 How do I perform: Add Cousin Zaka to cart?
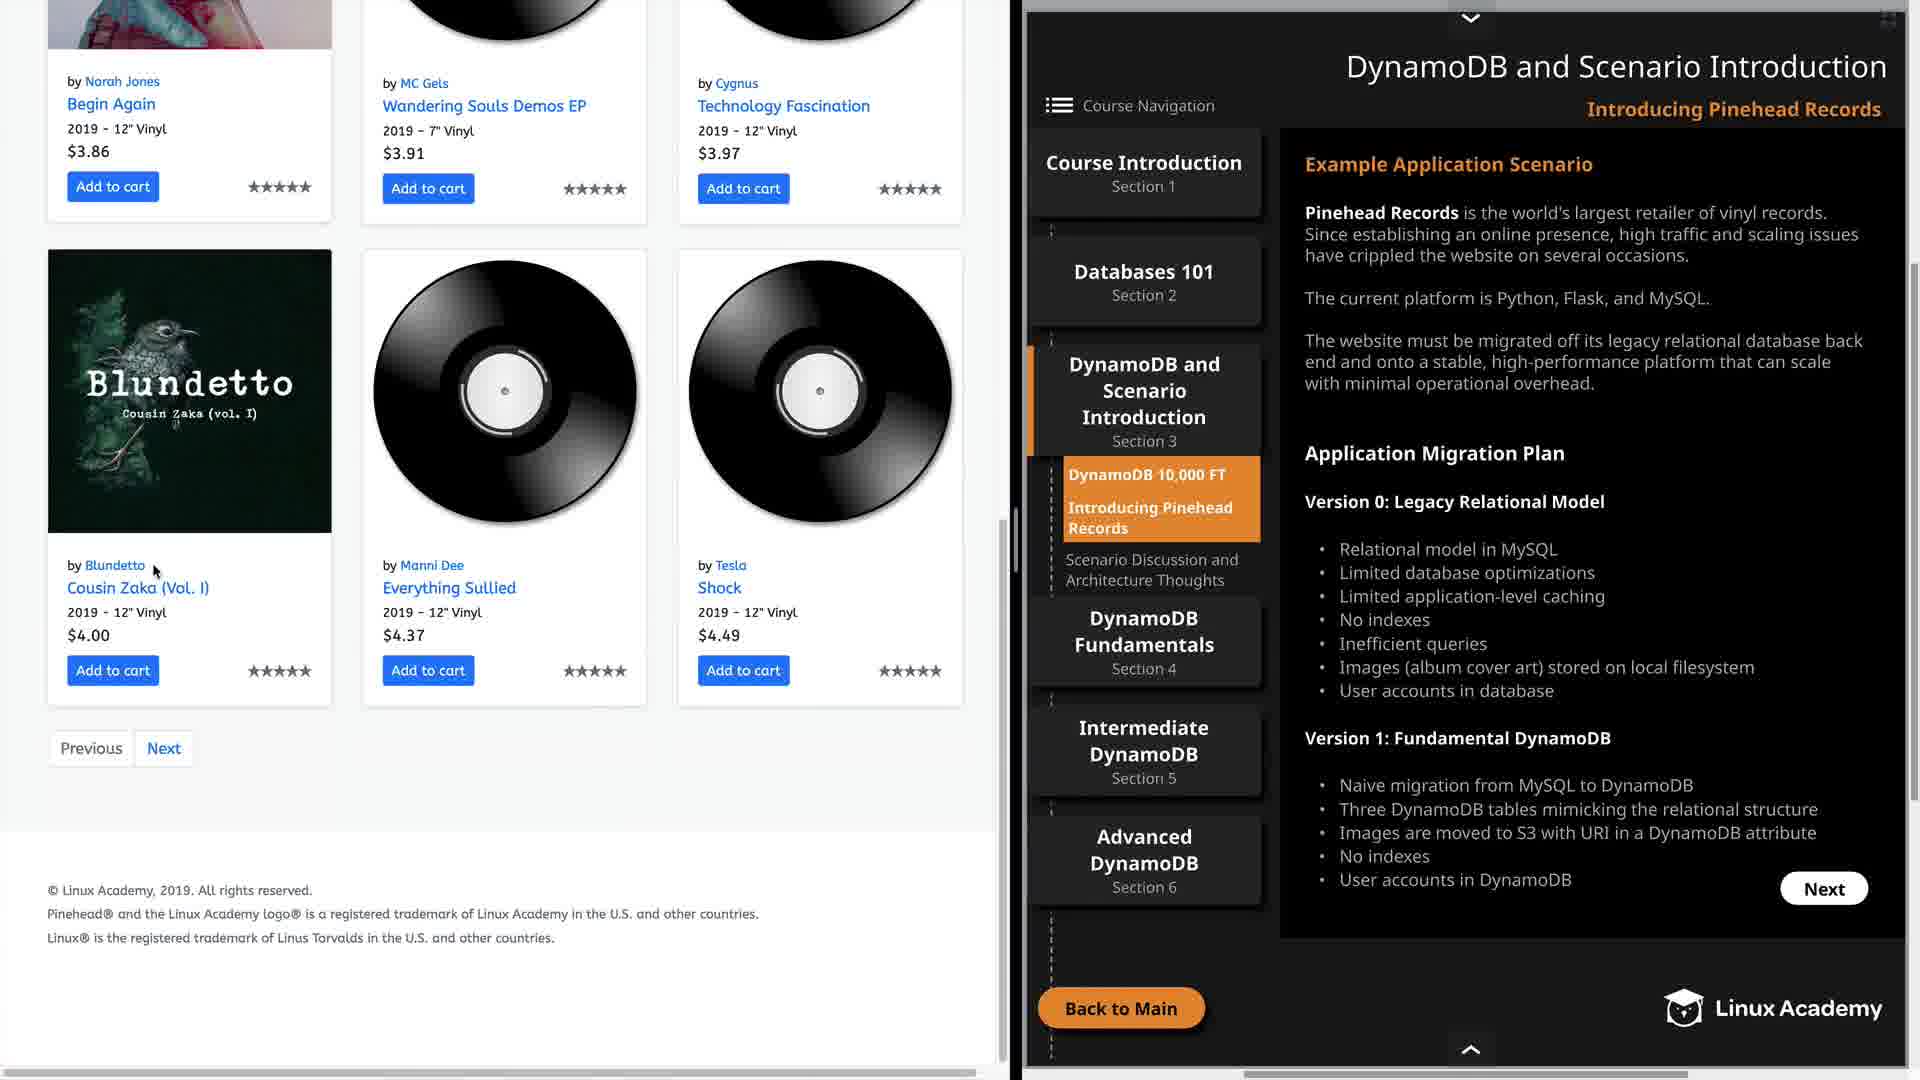(x=113, y=671)
